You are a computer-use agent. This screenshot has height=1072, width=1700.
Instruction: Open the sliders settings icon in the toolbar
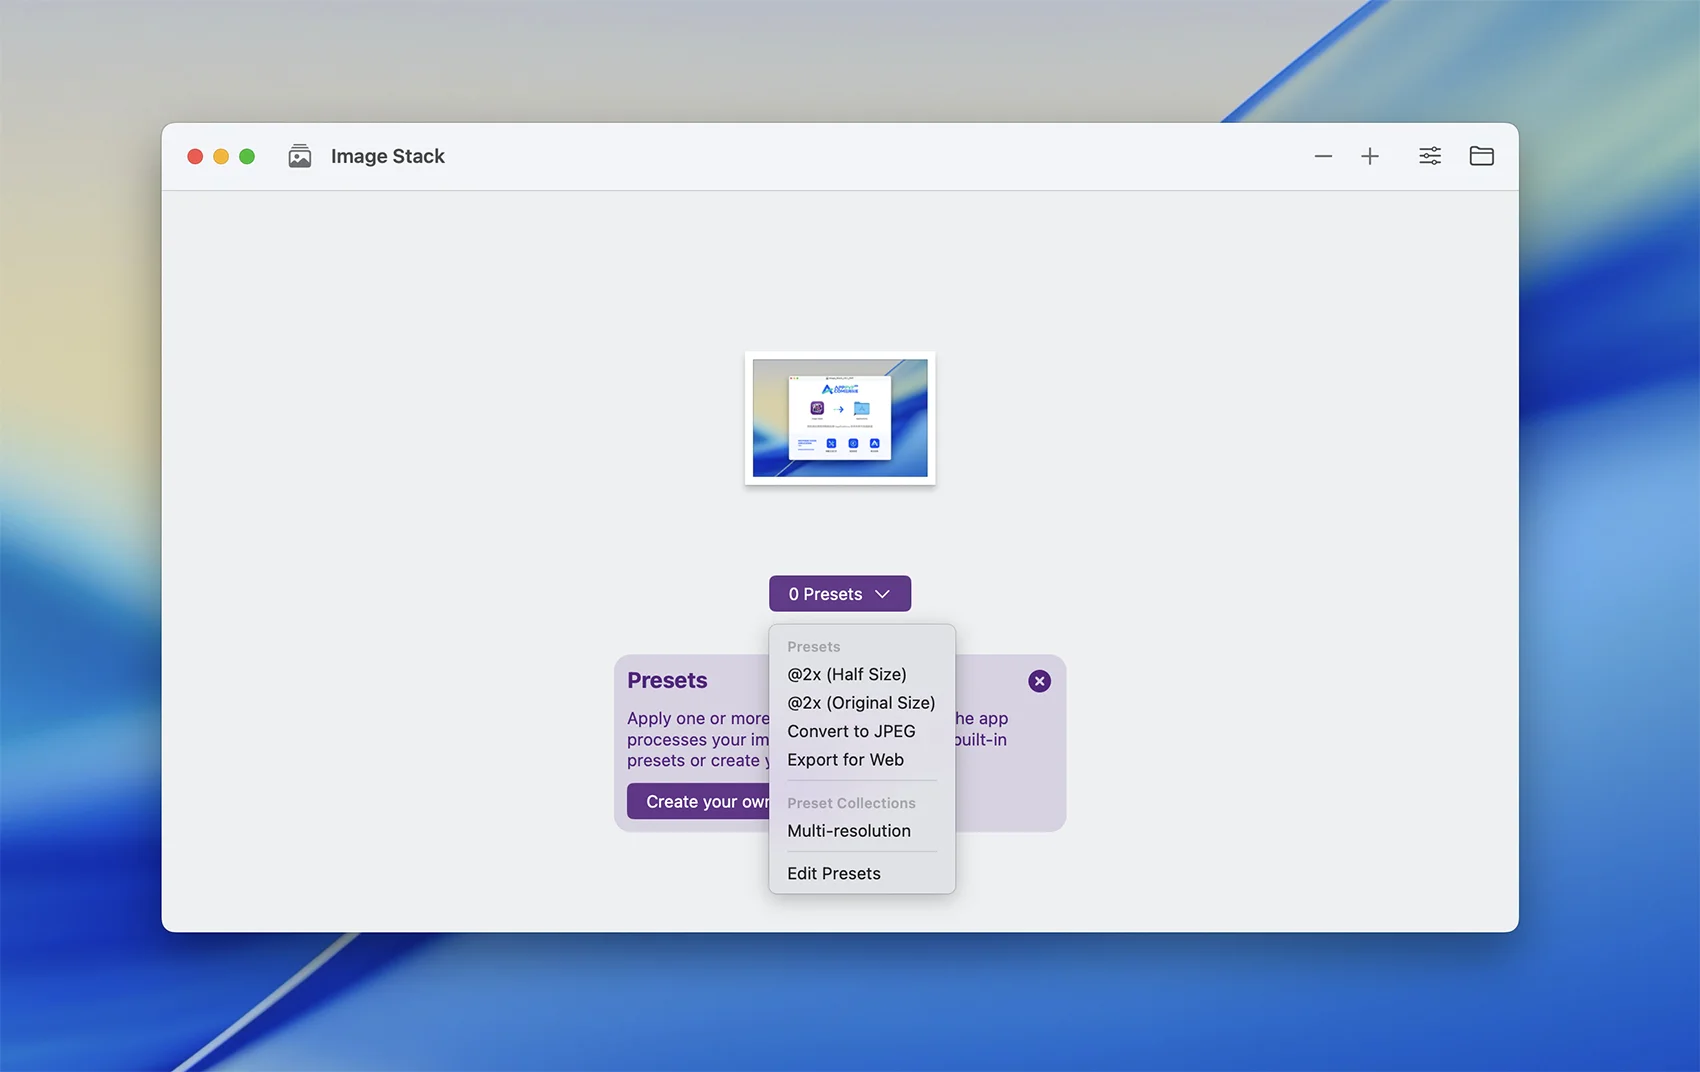pyautogui.click(x=1430, y=156)
